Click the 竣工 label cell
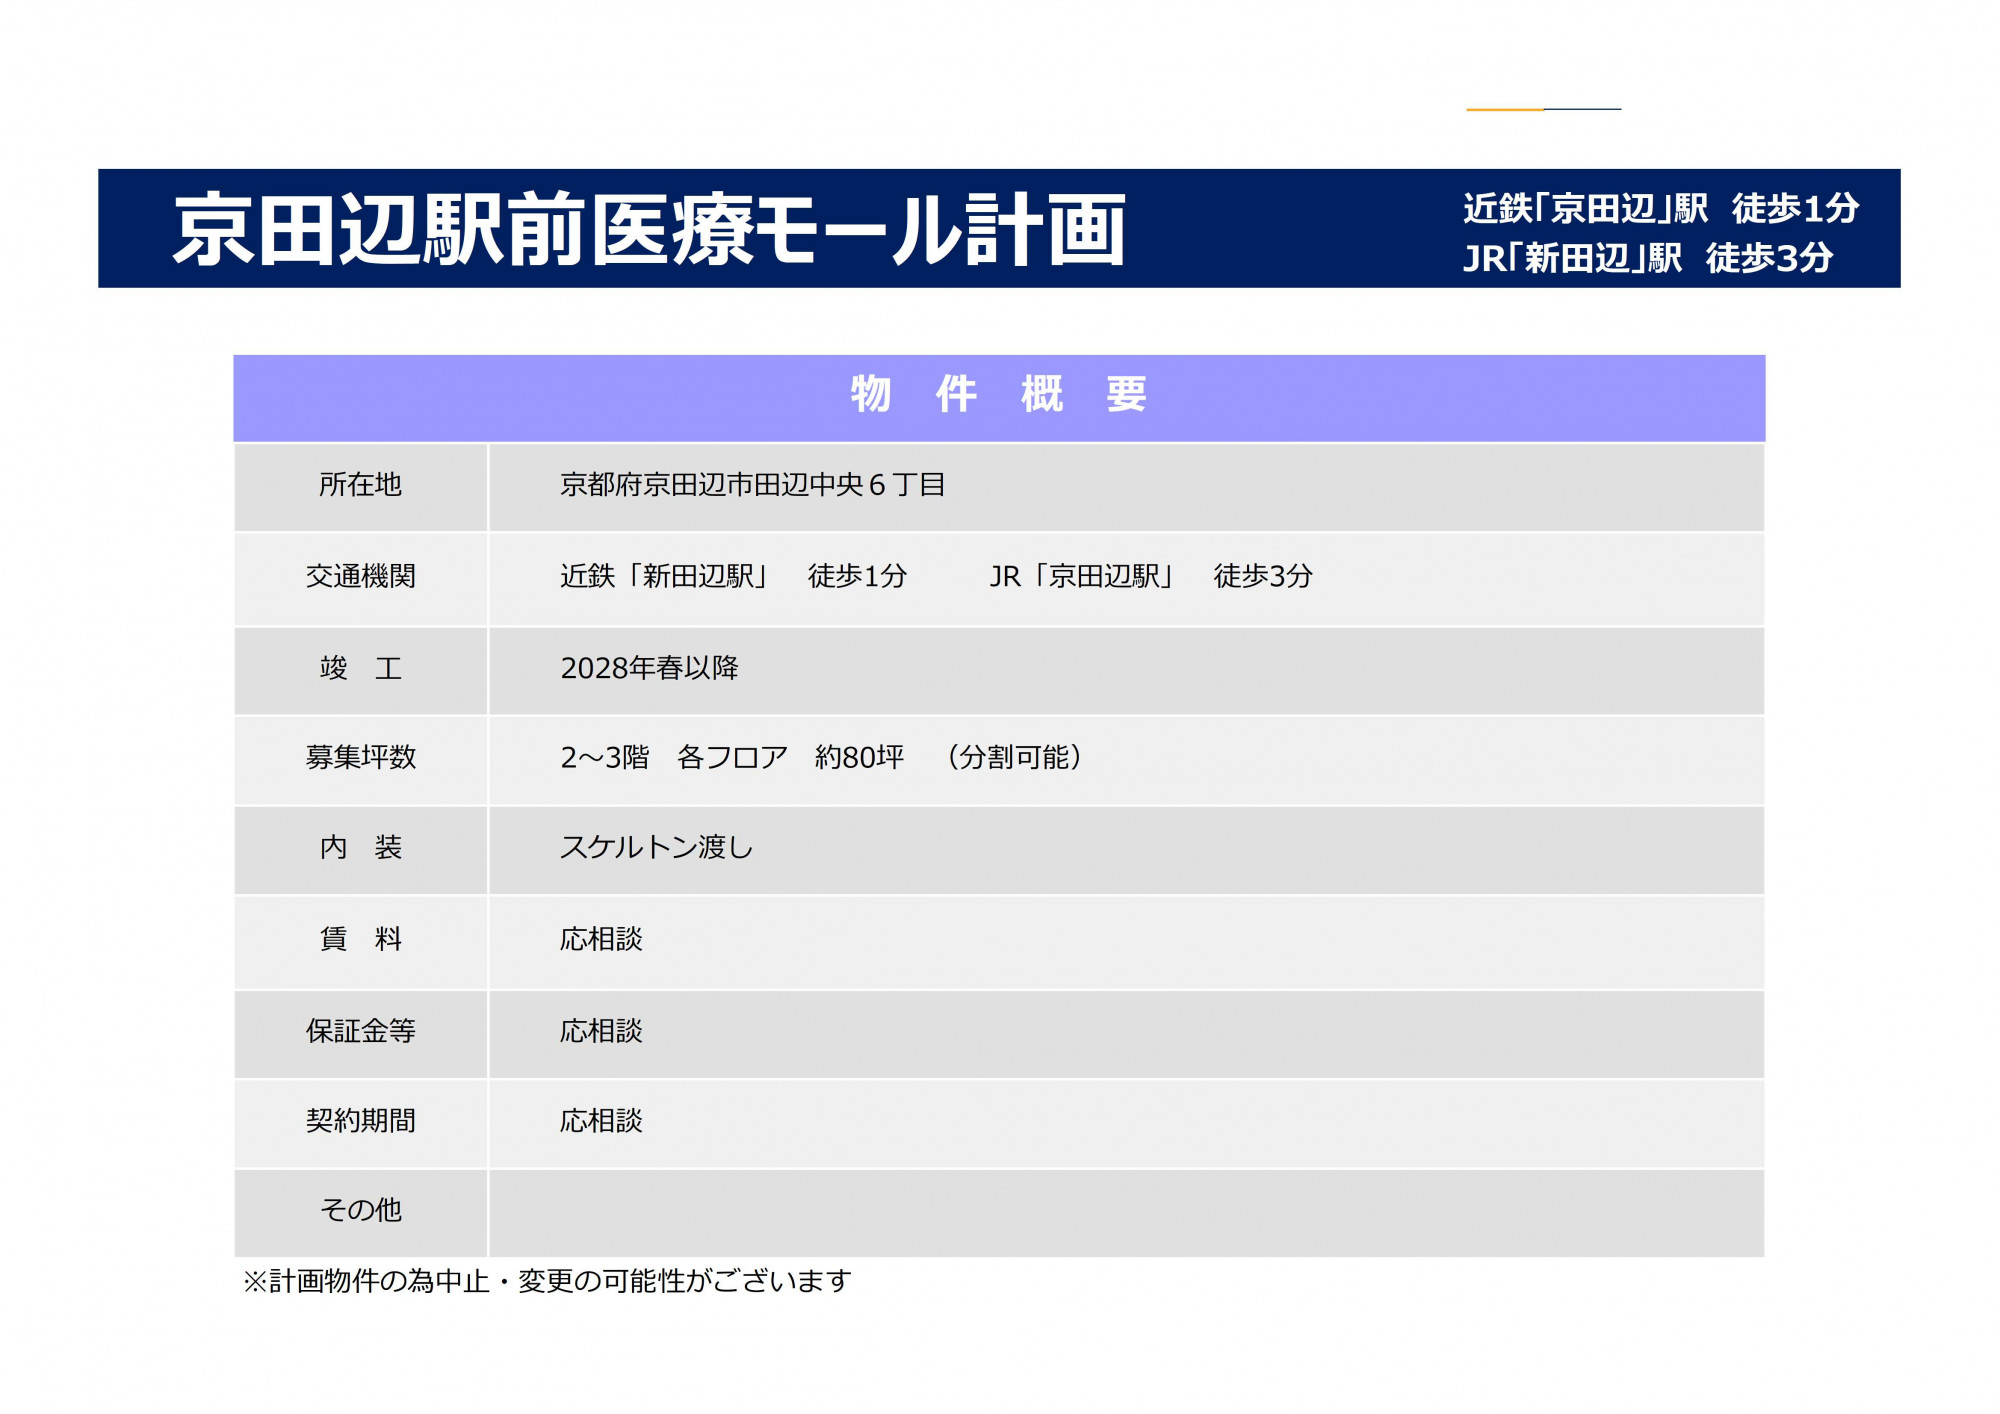The height and width of the screenshot is (1414, 2000). (360, 668)
